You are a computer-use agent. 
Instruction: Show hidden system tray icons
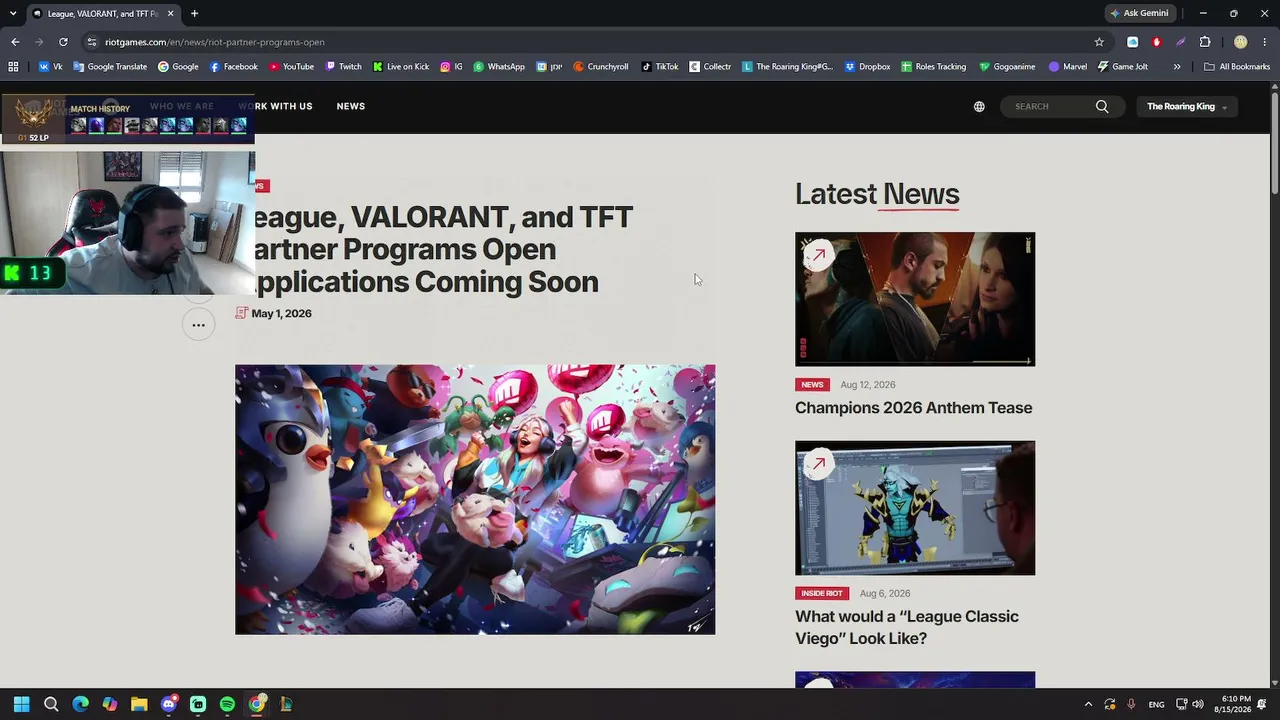1088,704
